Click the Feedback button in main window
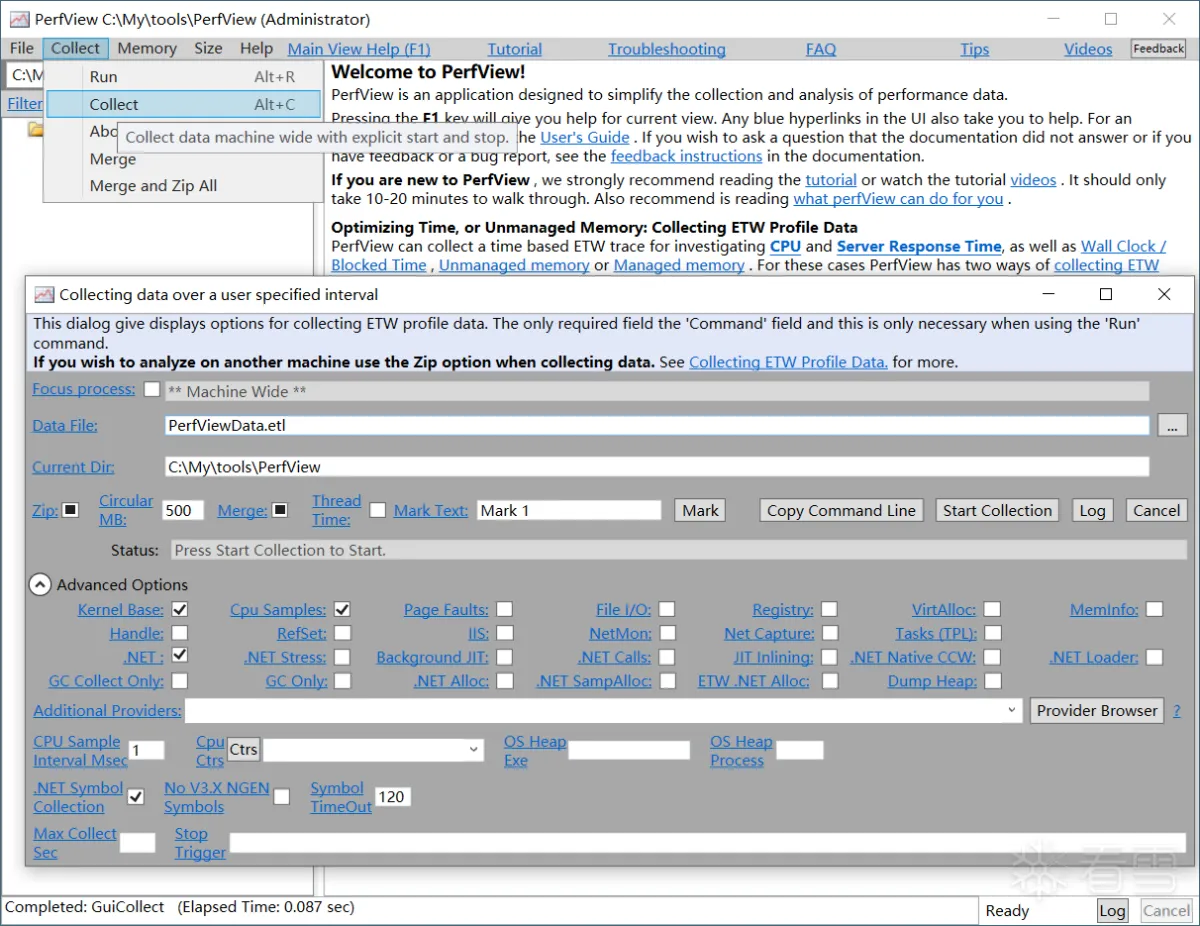 pos(1158,49)
